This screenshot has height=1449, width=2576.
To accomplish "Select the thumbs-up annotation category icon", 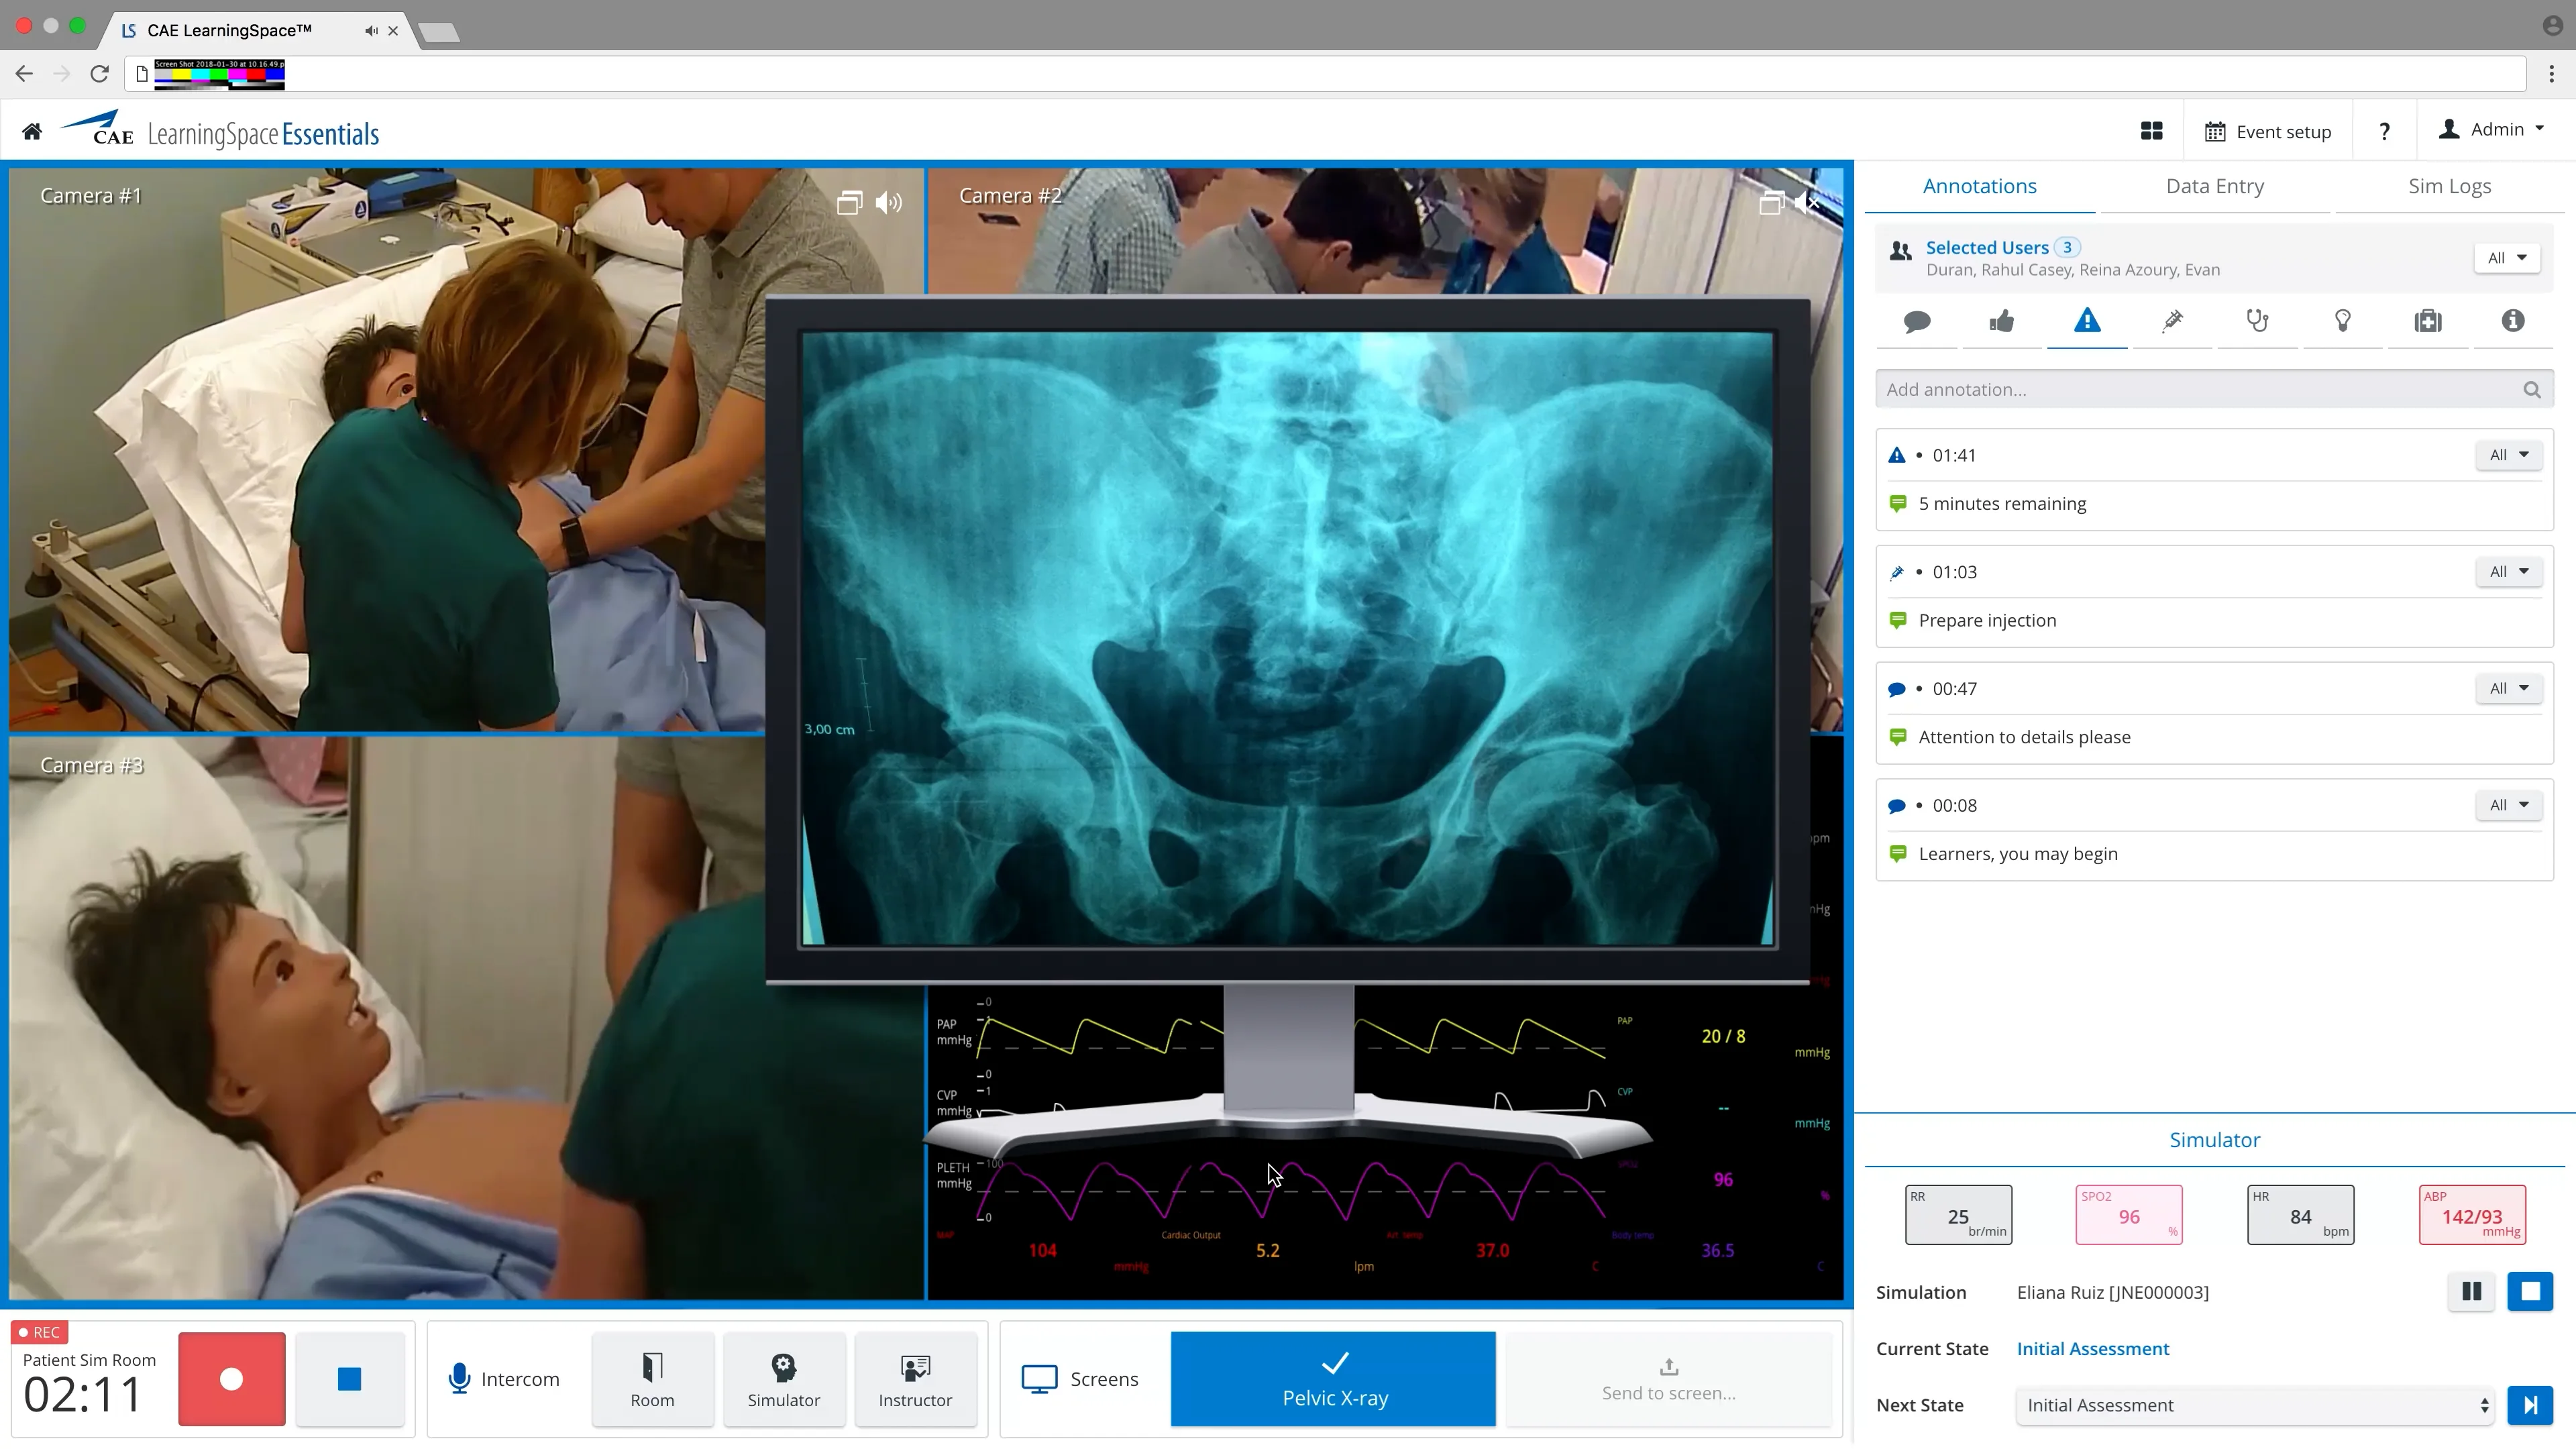I will pyautogui.click(x=2001, y=321).
